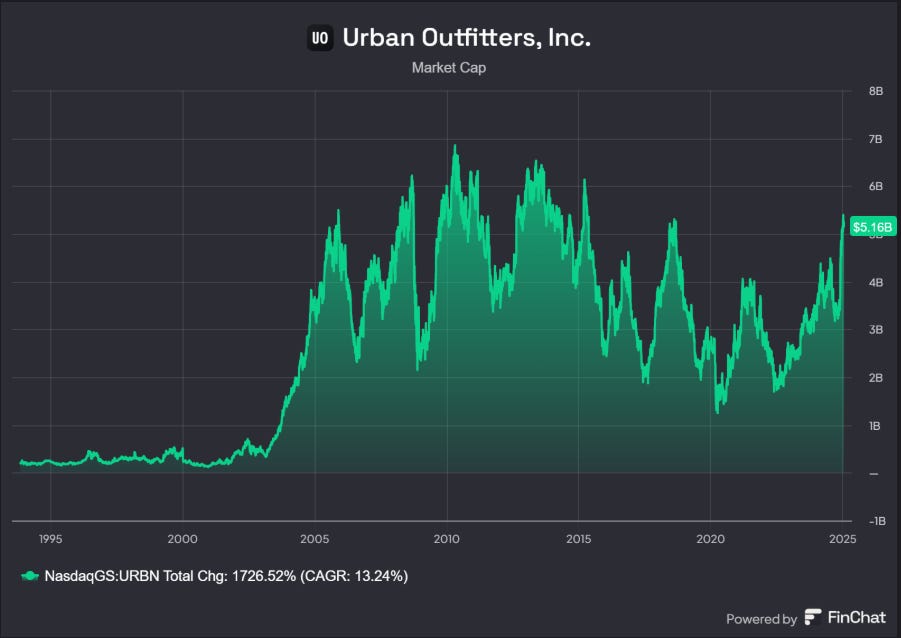Click the 2025 x-axis label

click(x=842, y=539)
